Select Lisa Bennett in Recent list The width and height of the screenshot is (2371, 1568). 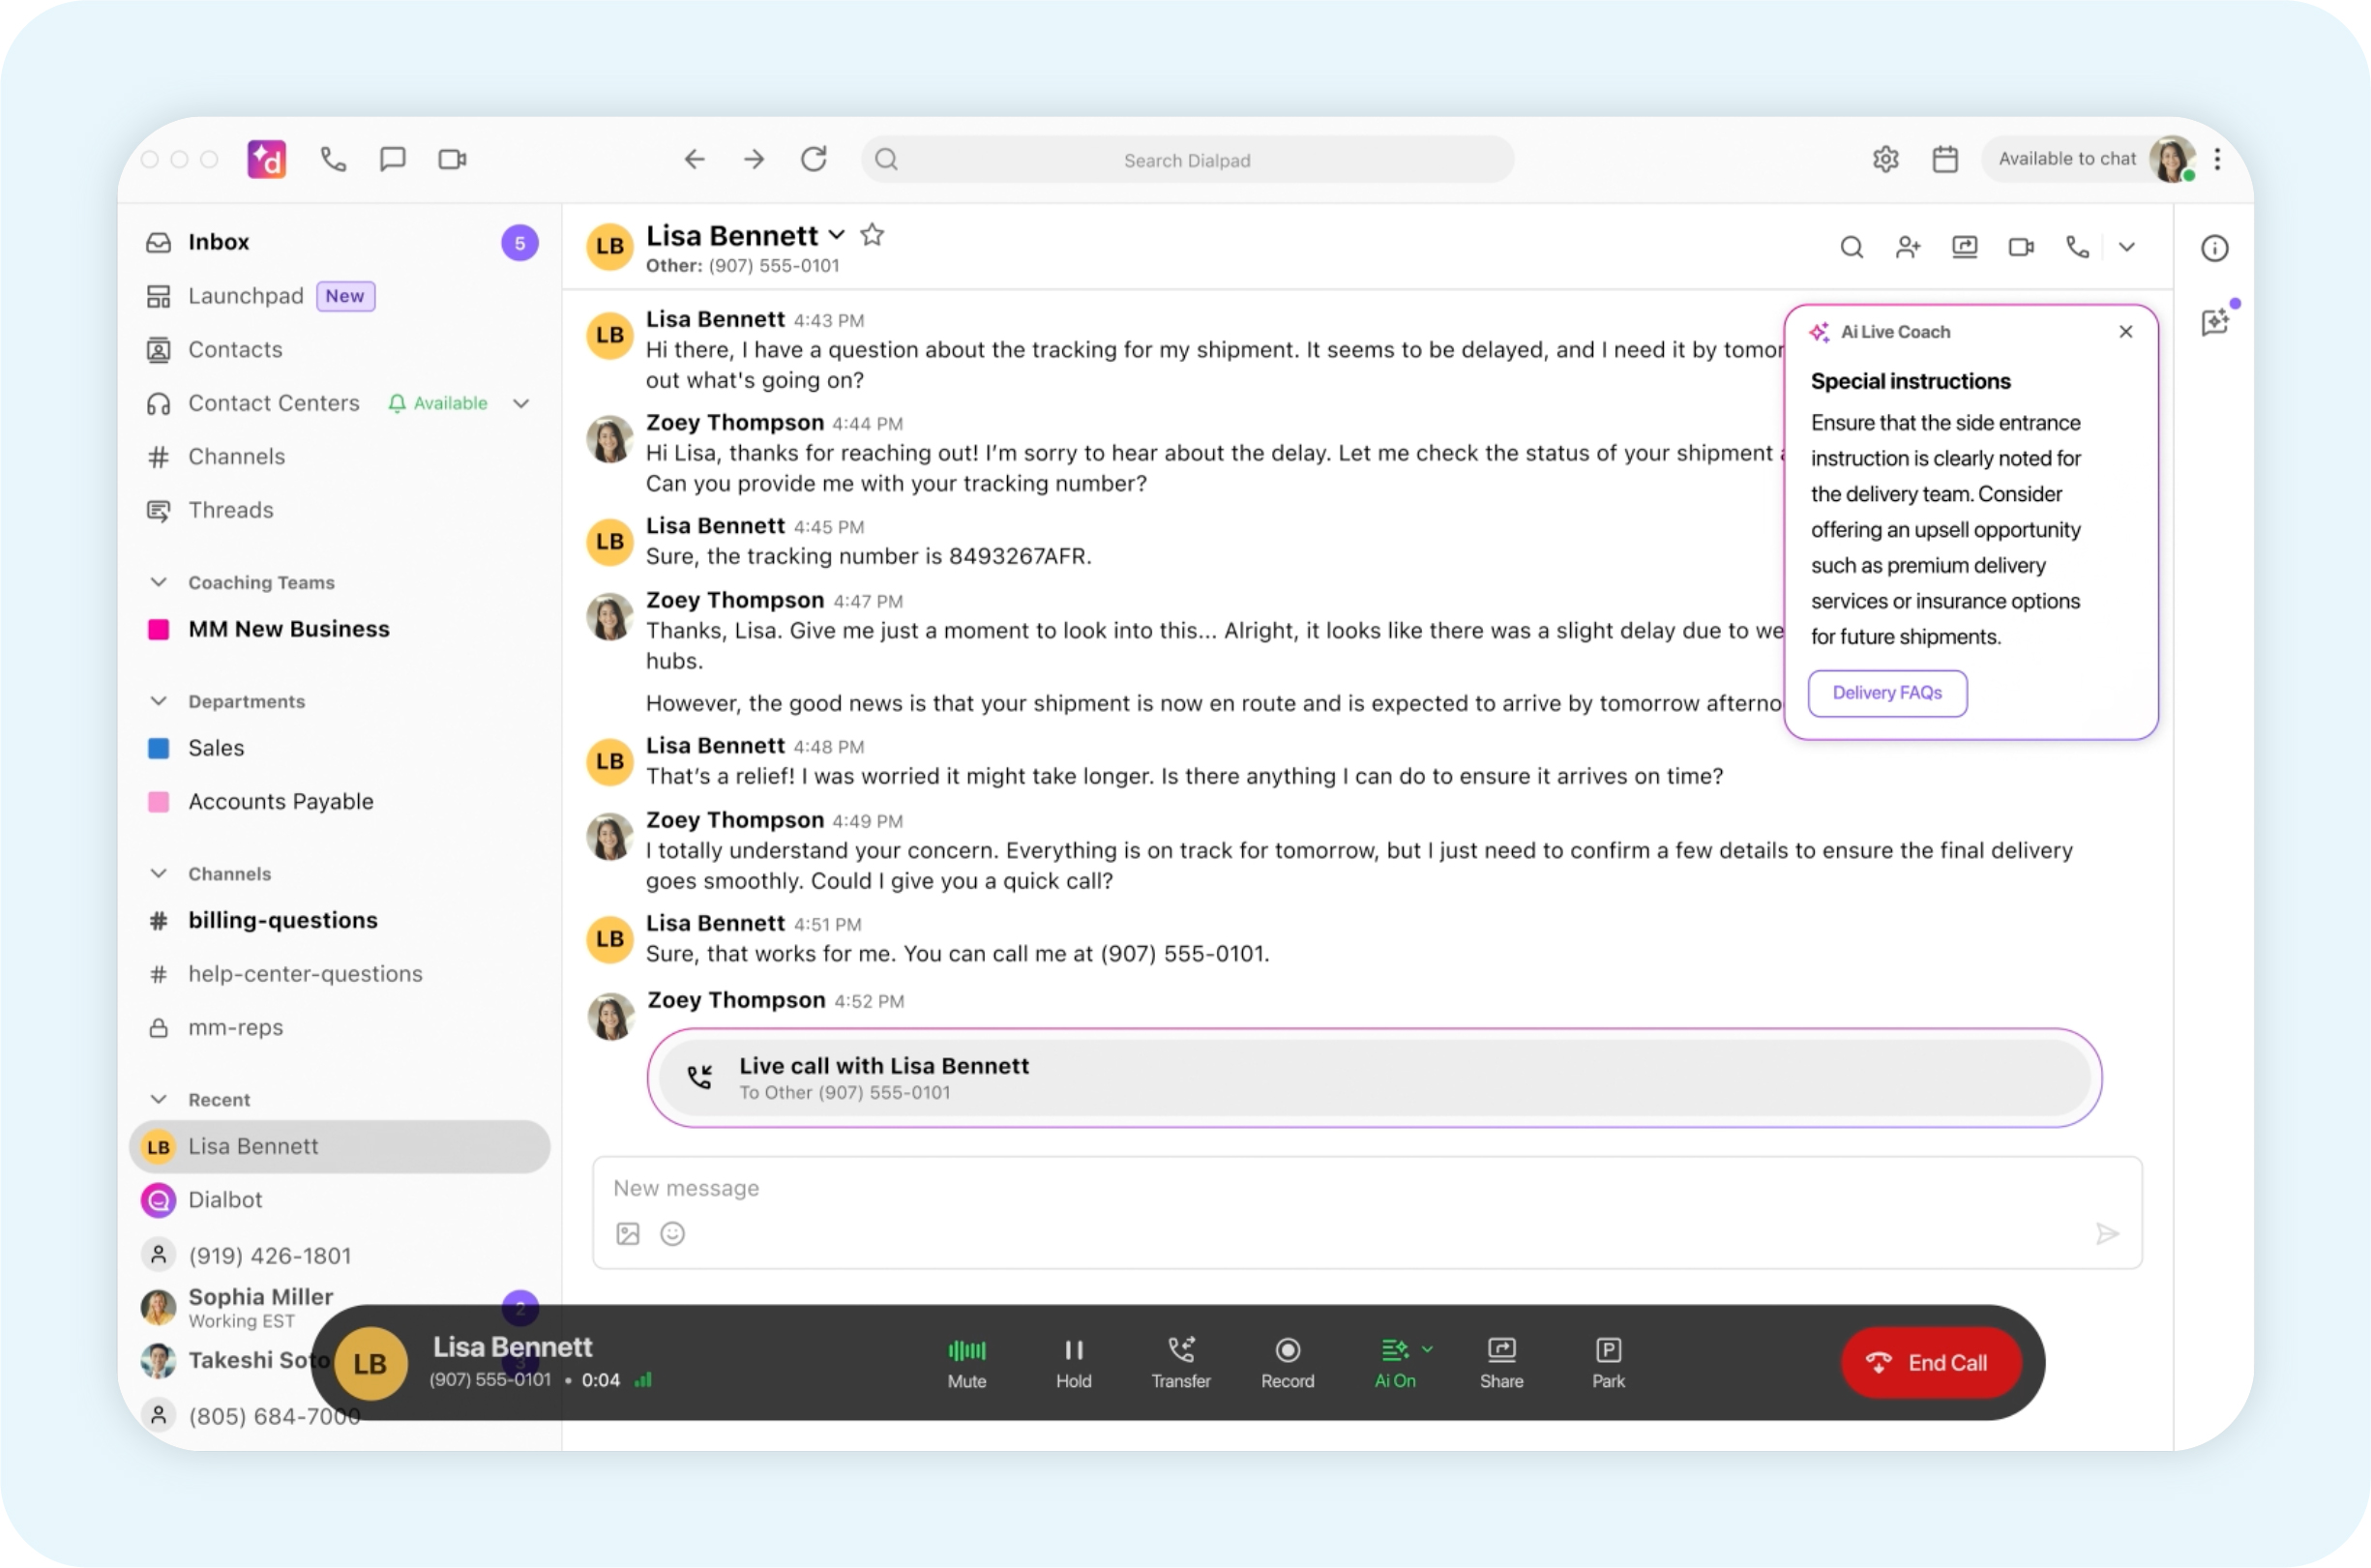[x=340, y=1147]
